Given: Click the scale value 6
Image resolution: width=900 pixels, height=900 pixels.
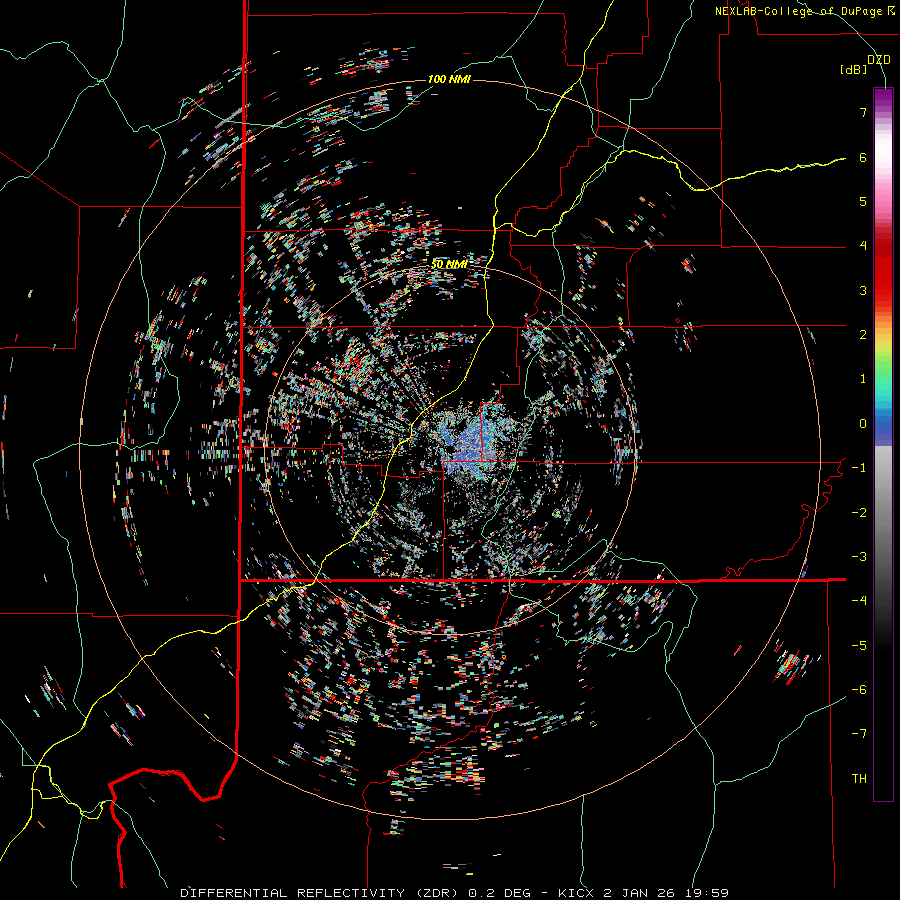Looking at the screenshot, I should click(863, 157).
